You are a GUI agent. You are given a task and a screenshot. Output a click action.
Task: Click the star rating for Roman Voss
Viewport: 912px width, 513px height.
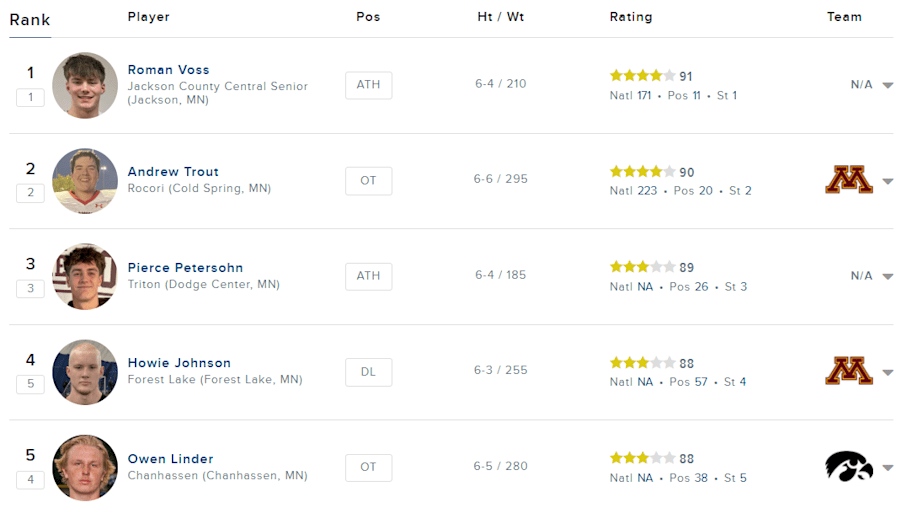coord(642,76)
